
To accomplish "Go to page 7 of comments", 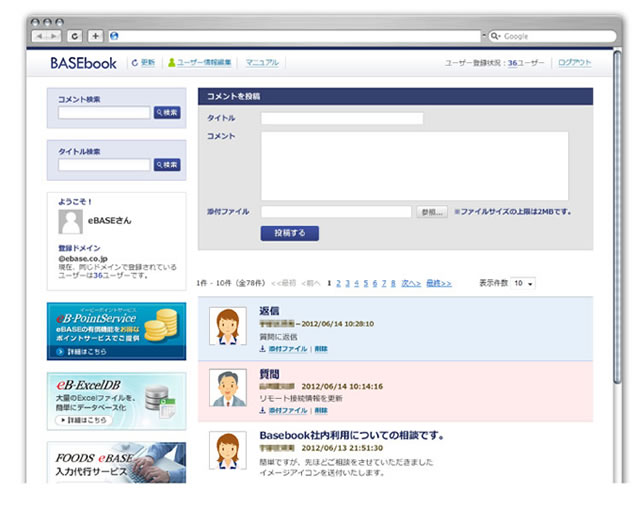I will (384, 284).
